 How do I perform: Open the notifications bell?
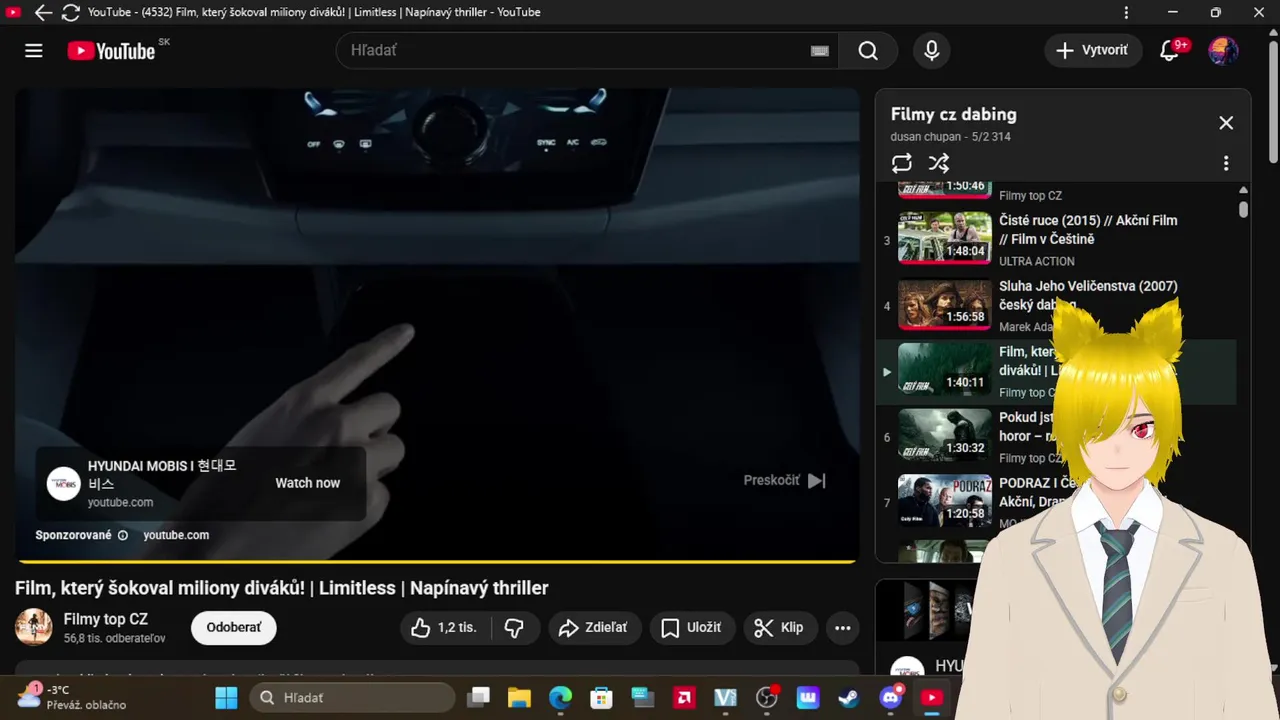[1170, 50]
